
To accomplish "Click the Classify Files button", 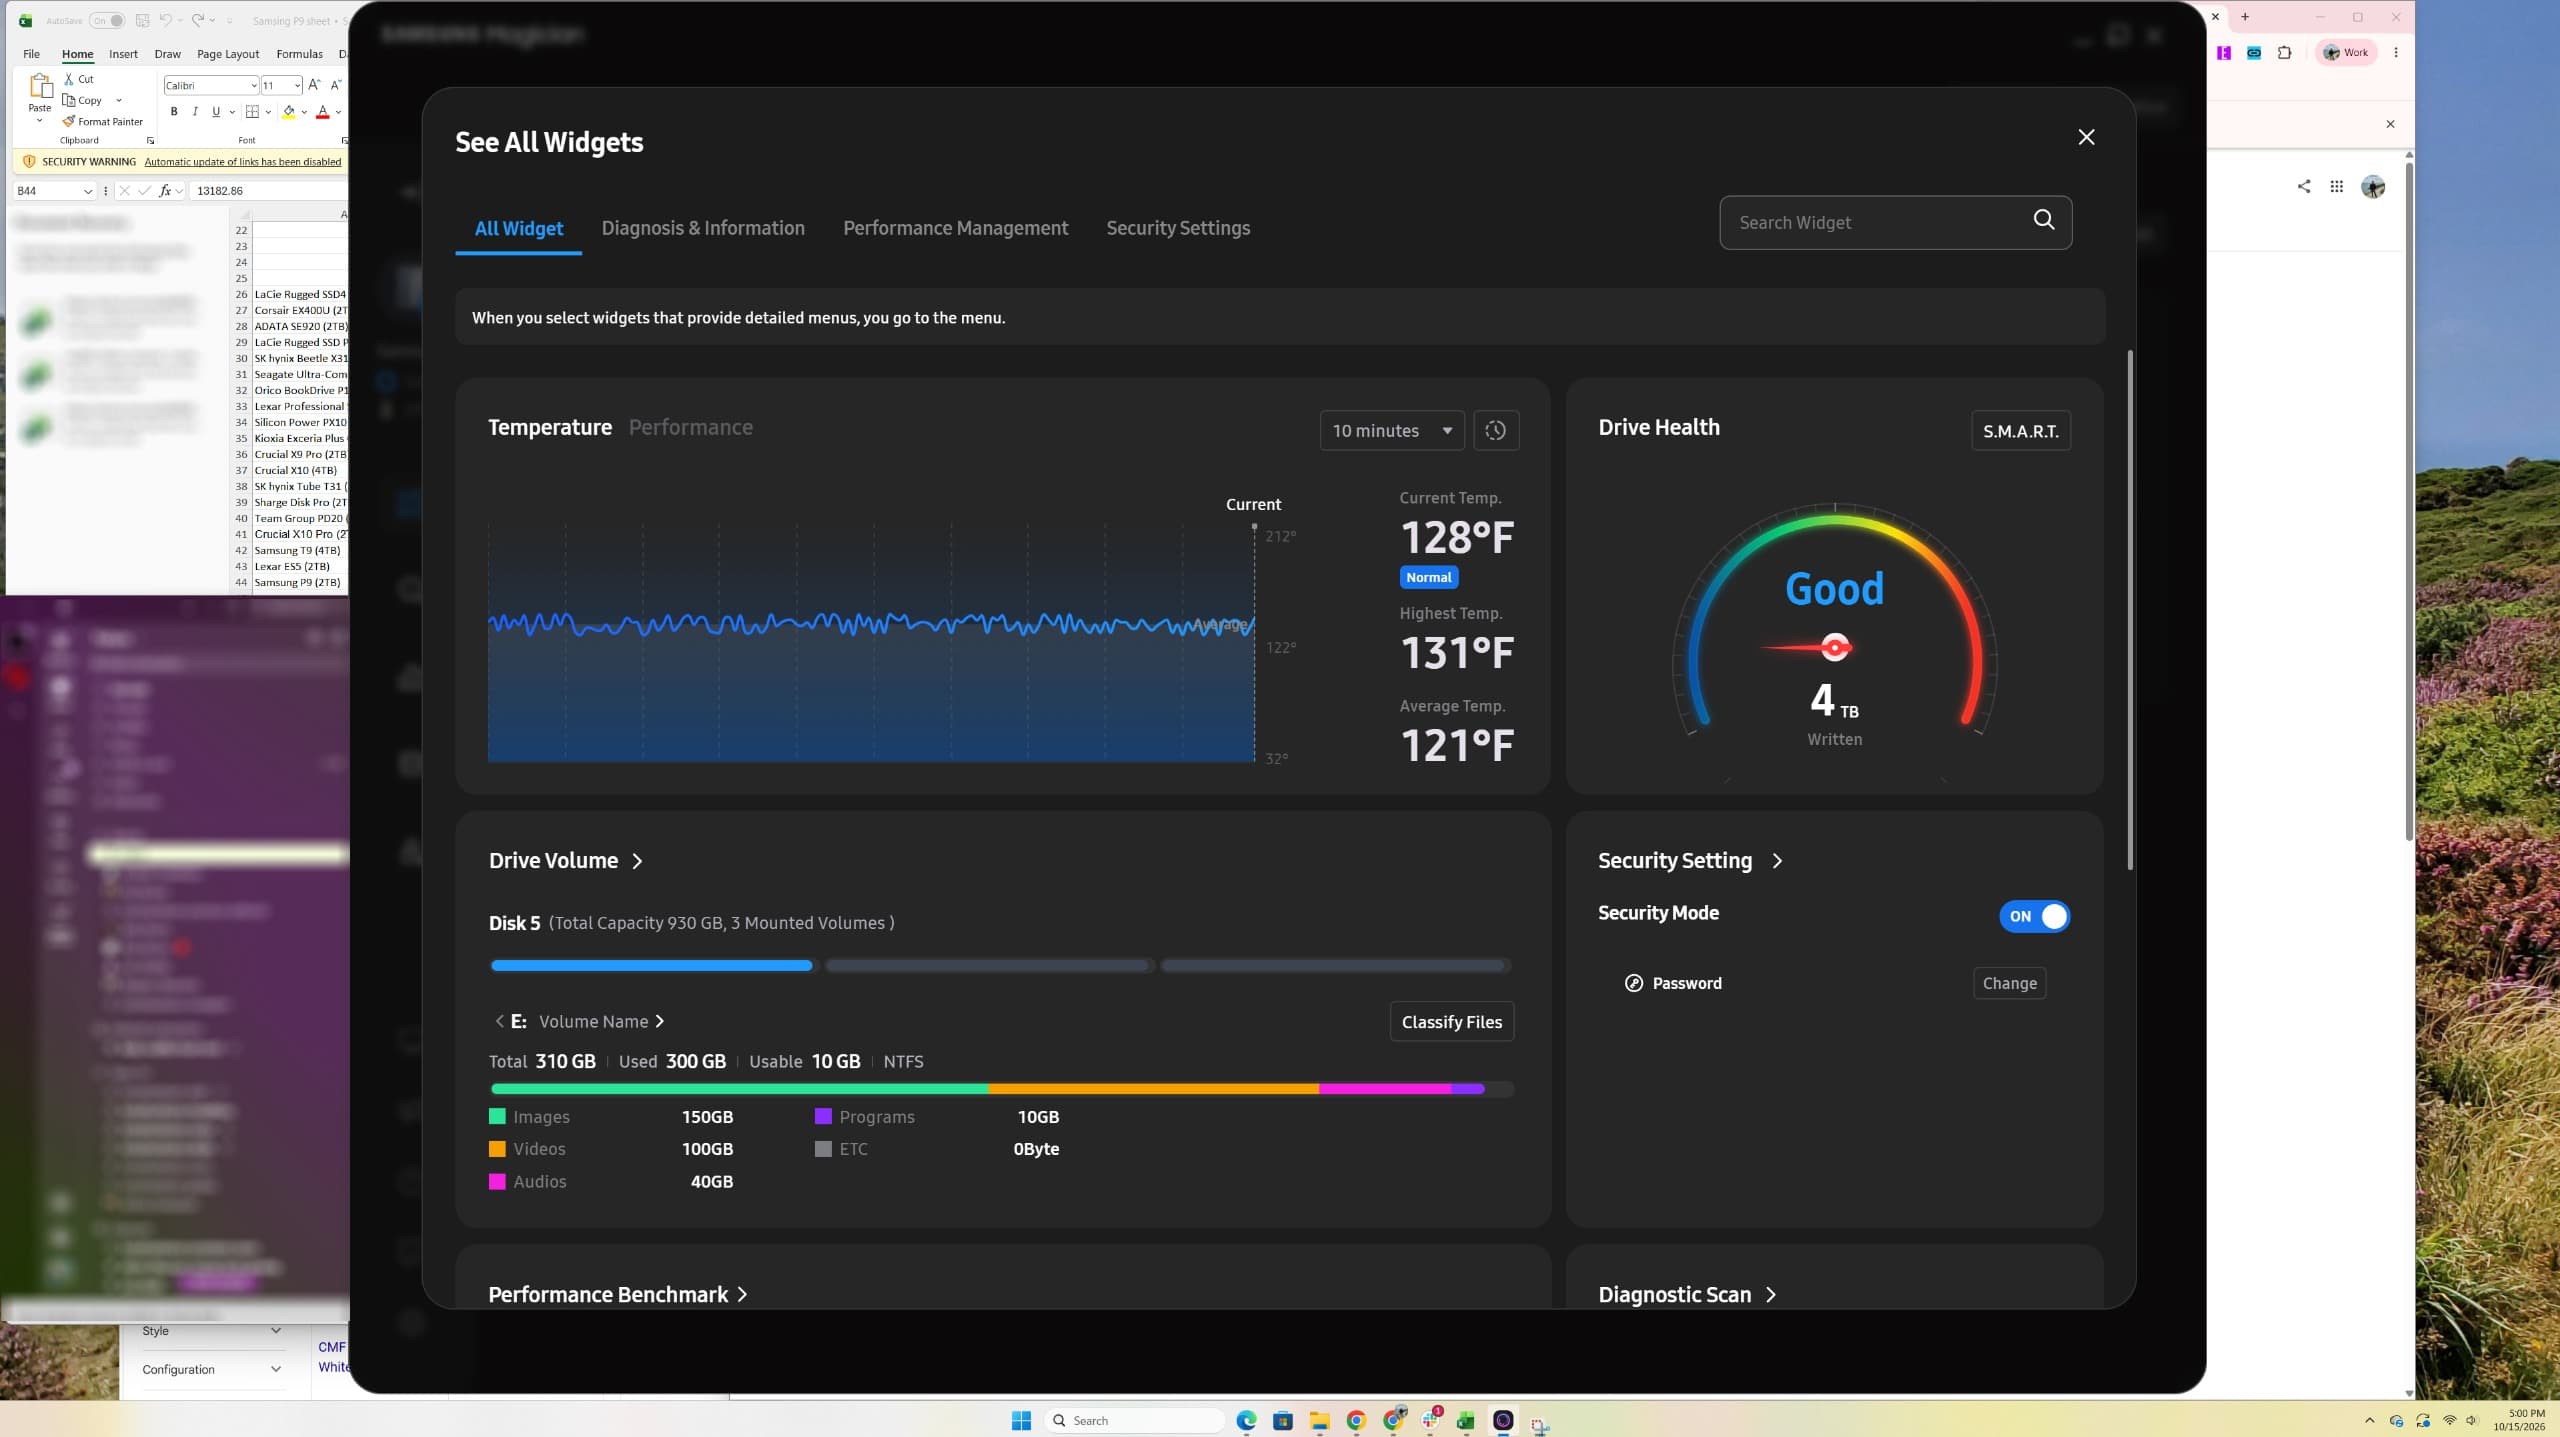I will (x=1451, y=1021).
